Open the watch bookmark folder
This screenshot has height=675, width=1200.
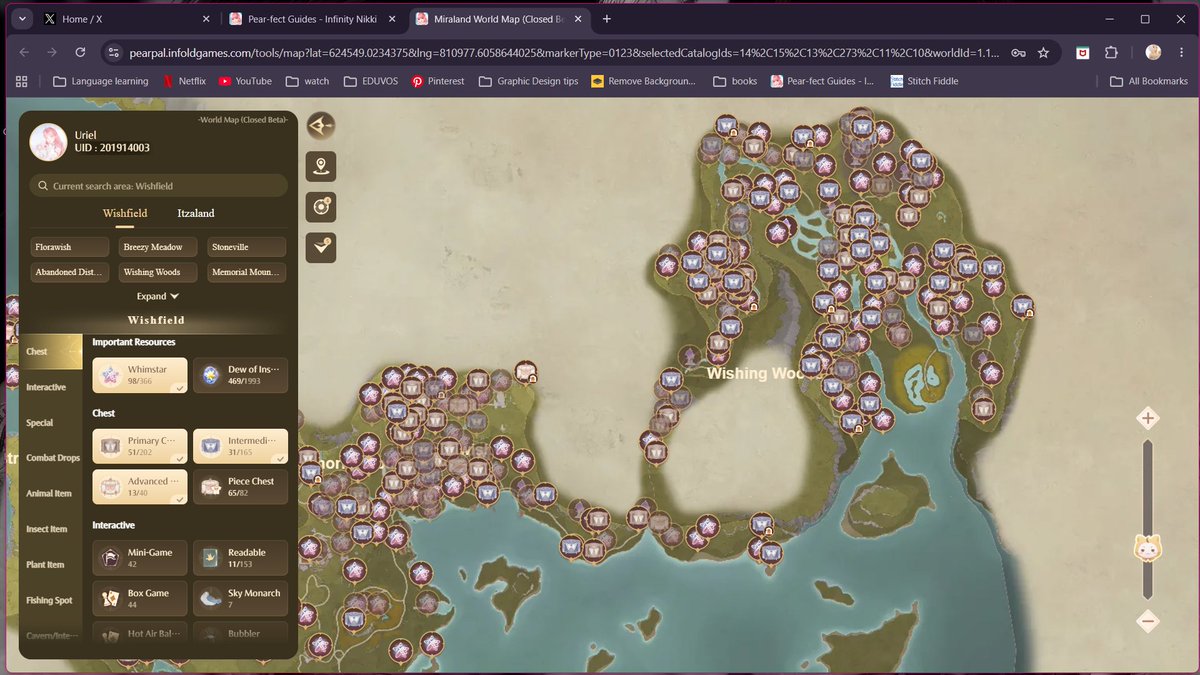(x=307, y=81)
